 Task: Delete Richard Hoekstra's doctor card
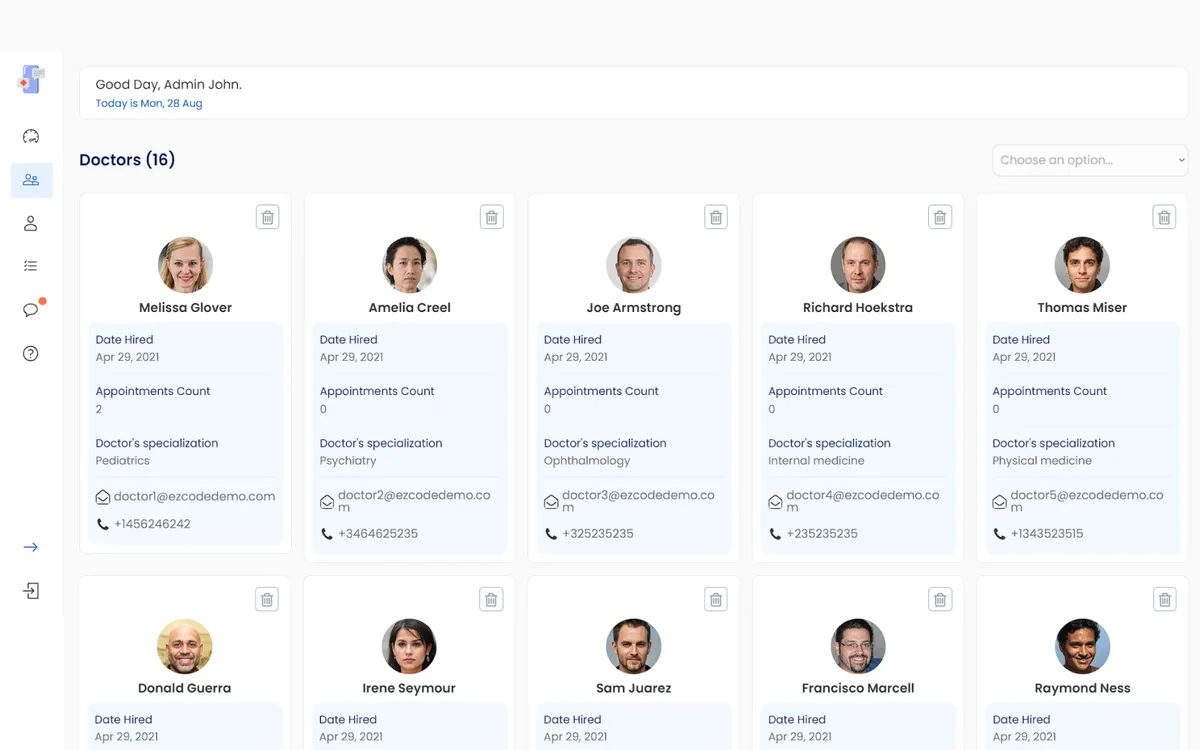pos(939,217)
